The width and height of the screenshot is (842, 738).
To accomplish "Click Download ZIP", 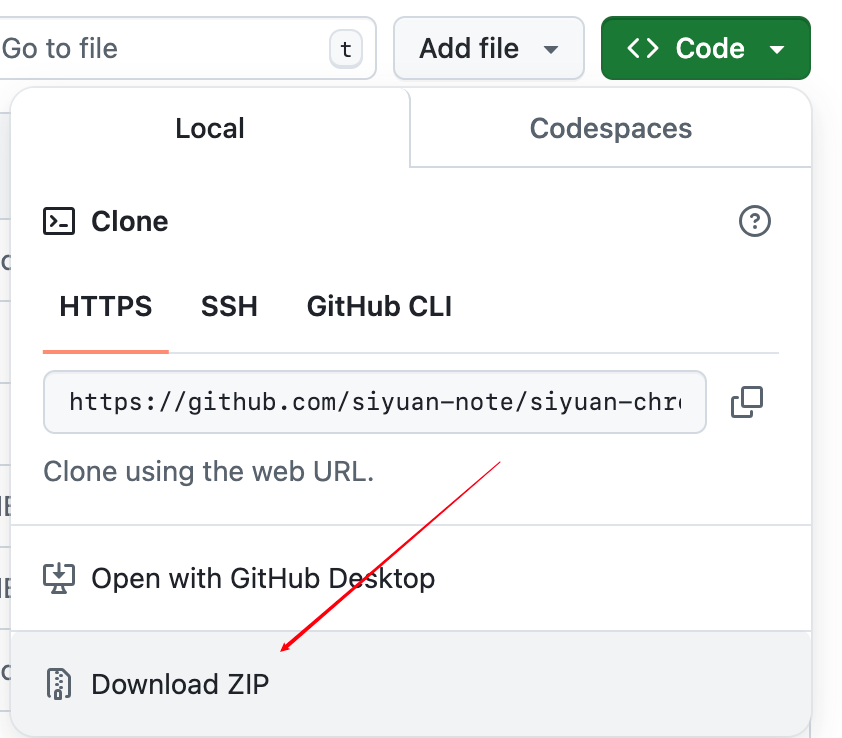I will [411, 684].
